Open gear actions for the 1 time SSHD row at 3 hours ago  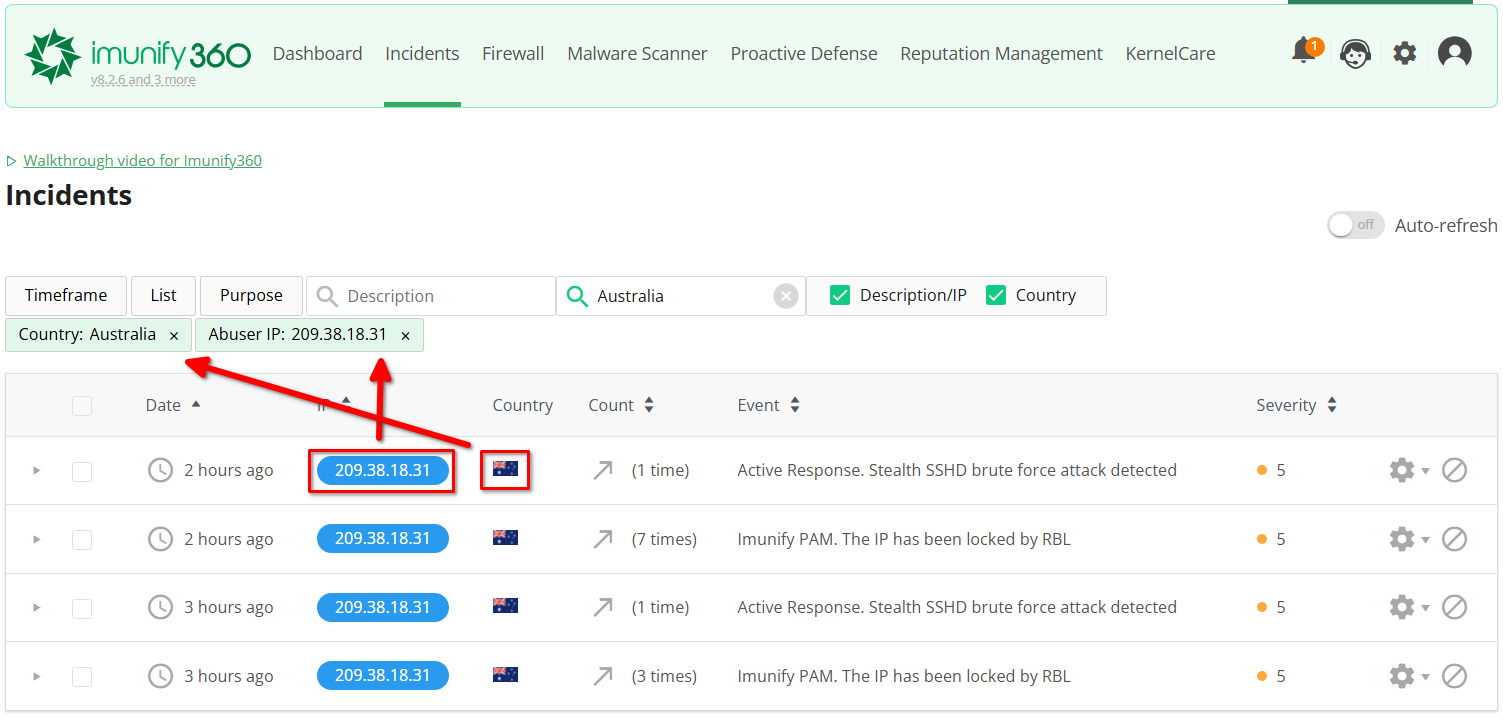pos(1408,607)
